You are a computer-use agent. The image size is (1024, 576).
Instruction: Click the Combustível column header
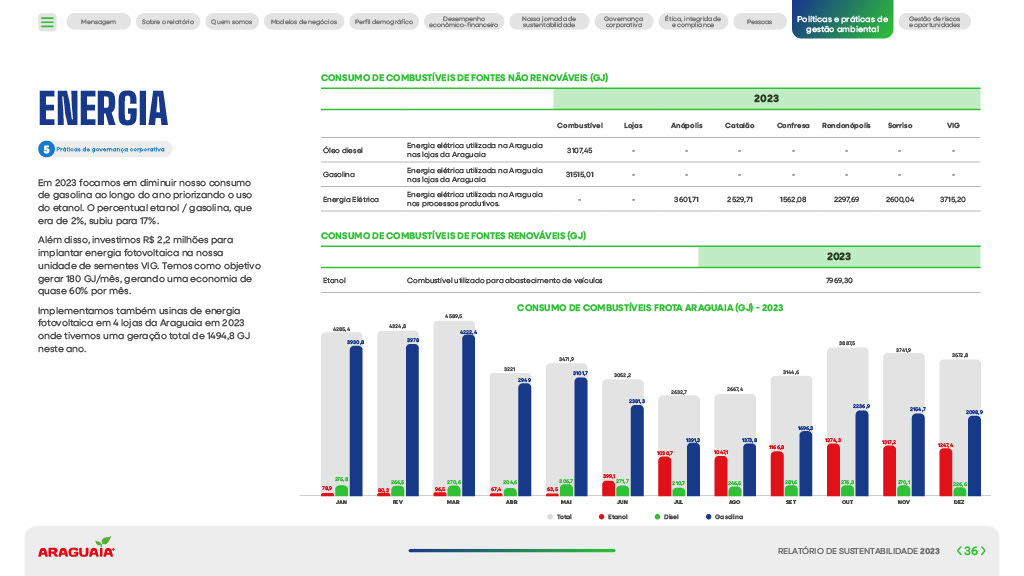coord(579,125)
